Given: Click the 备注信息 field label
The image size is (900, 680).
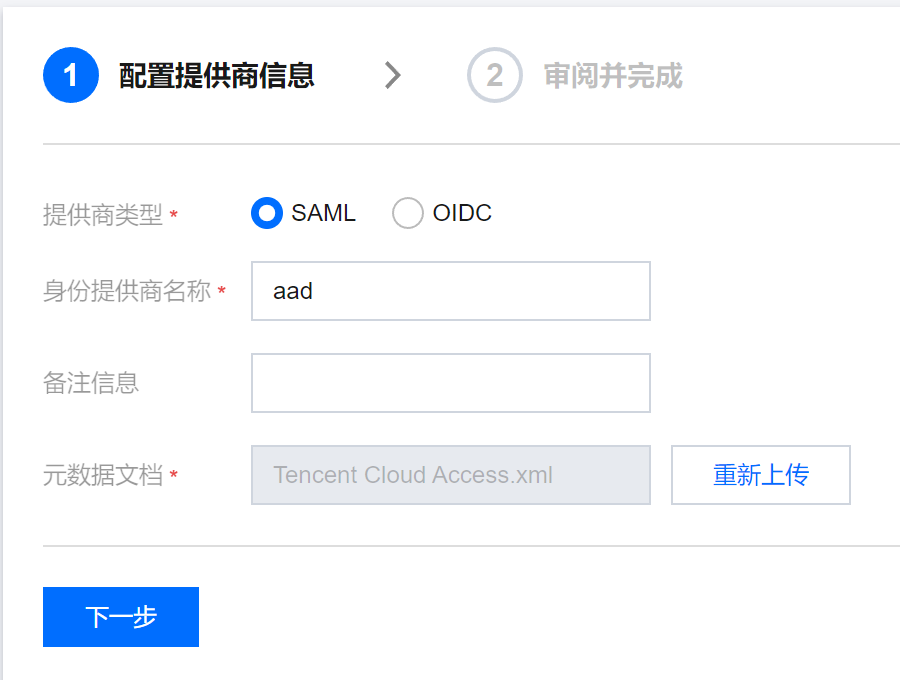Looking at the screenshot, I should (90, 382).
